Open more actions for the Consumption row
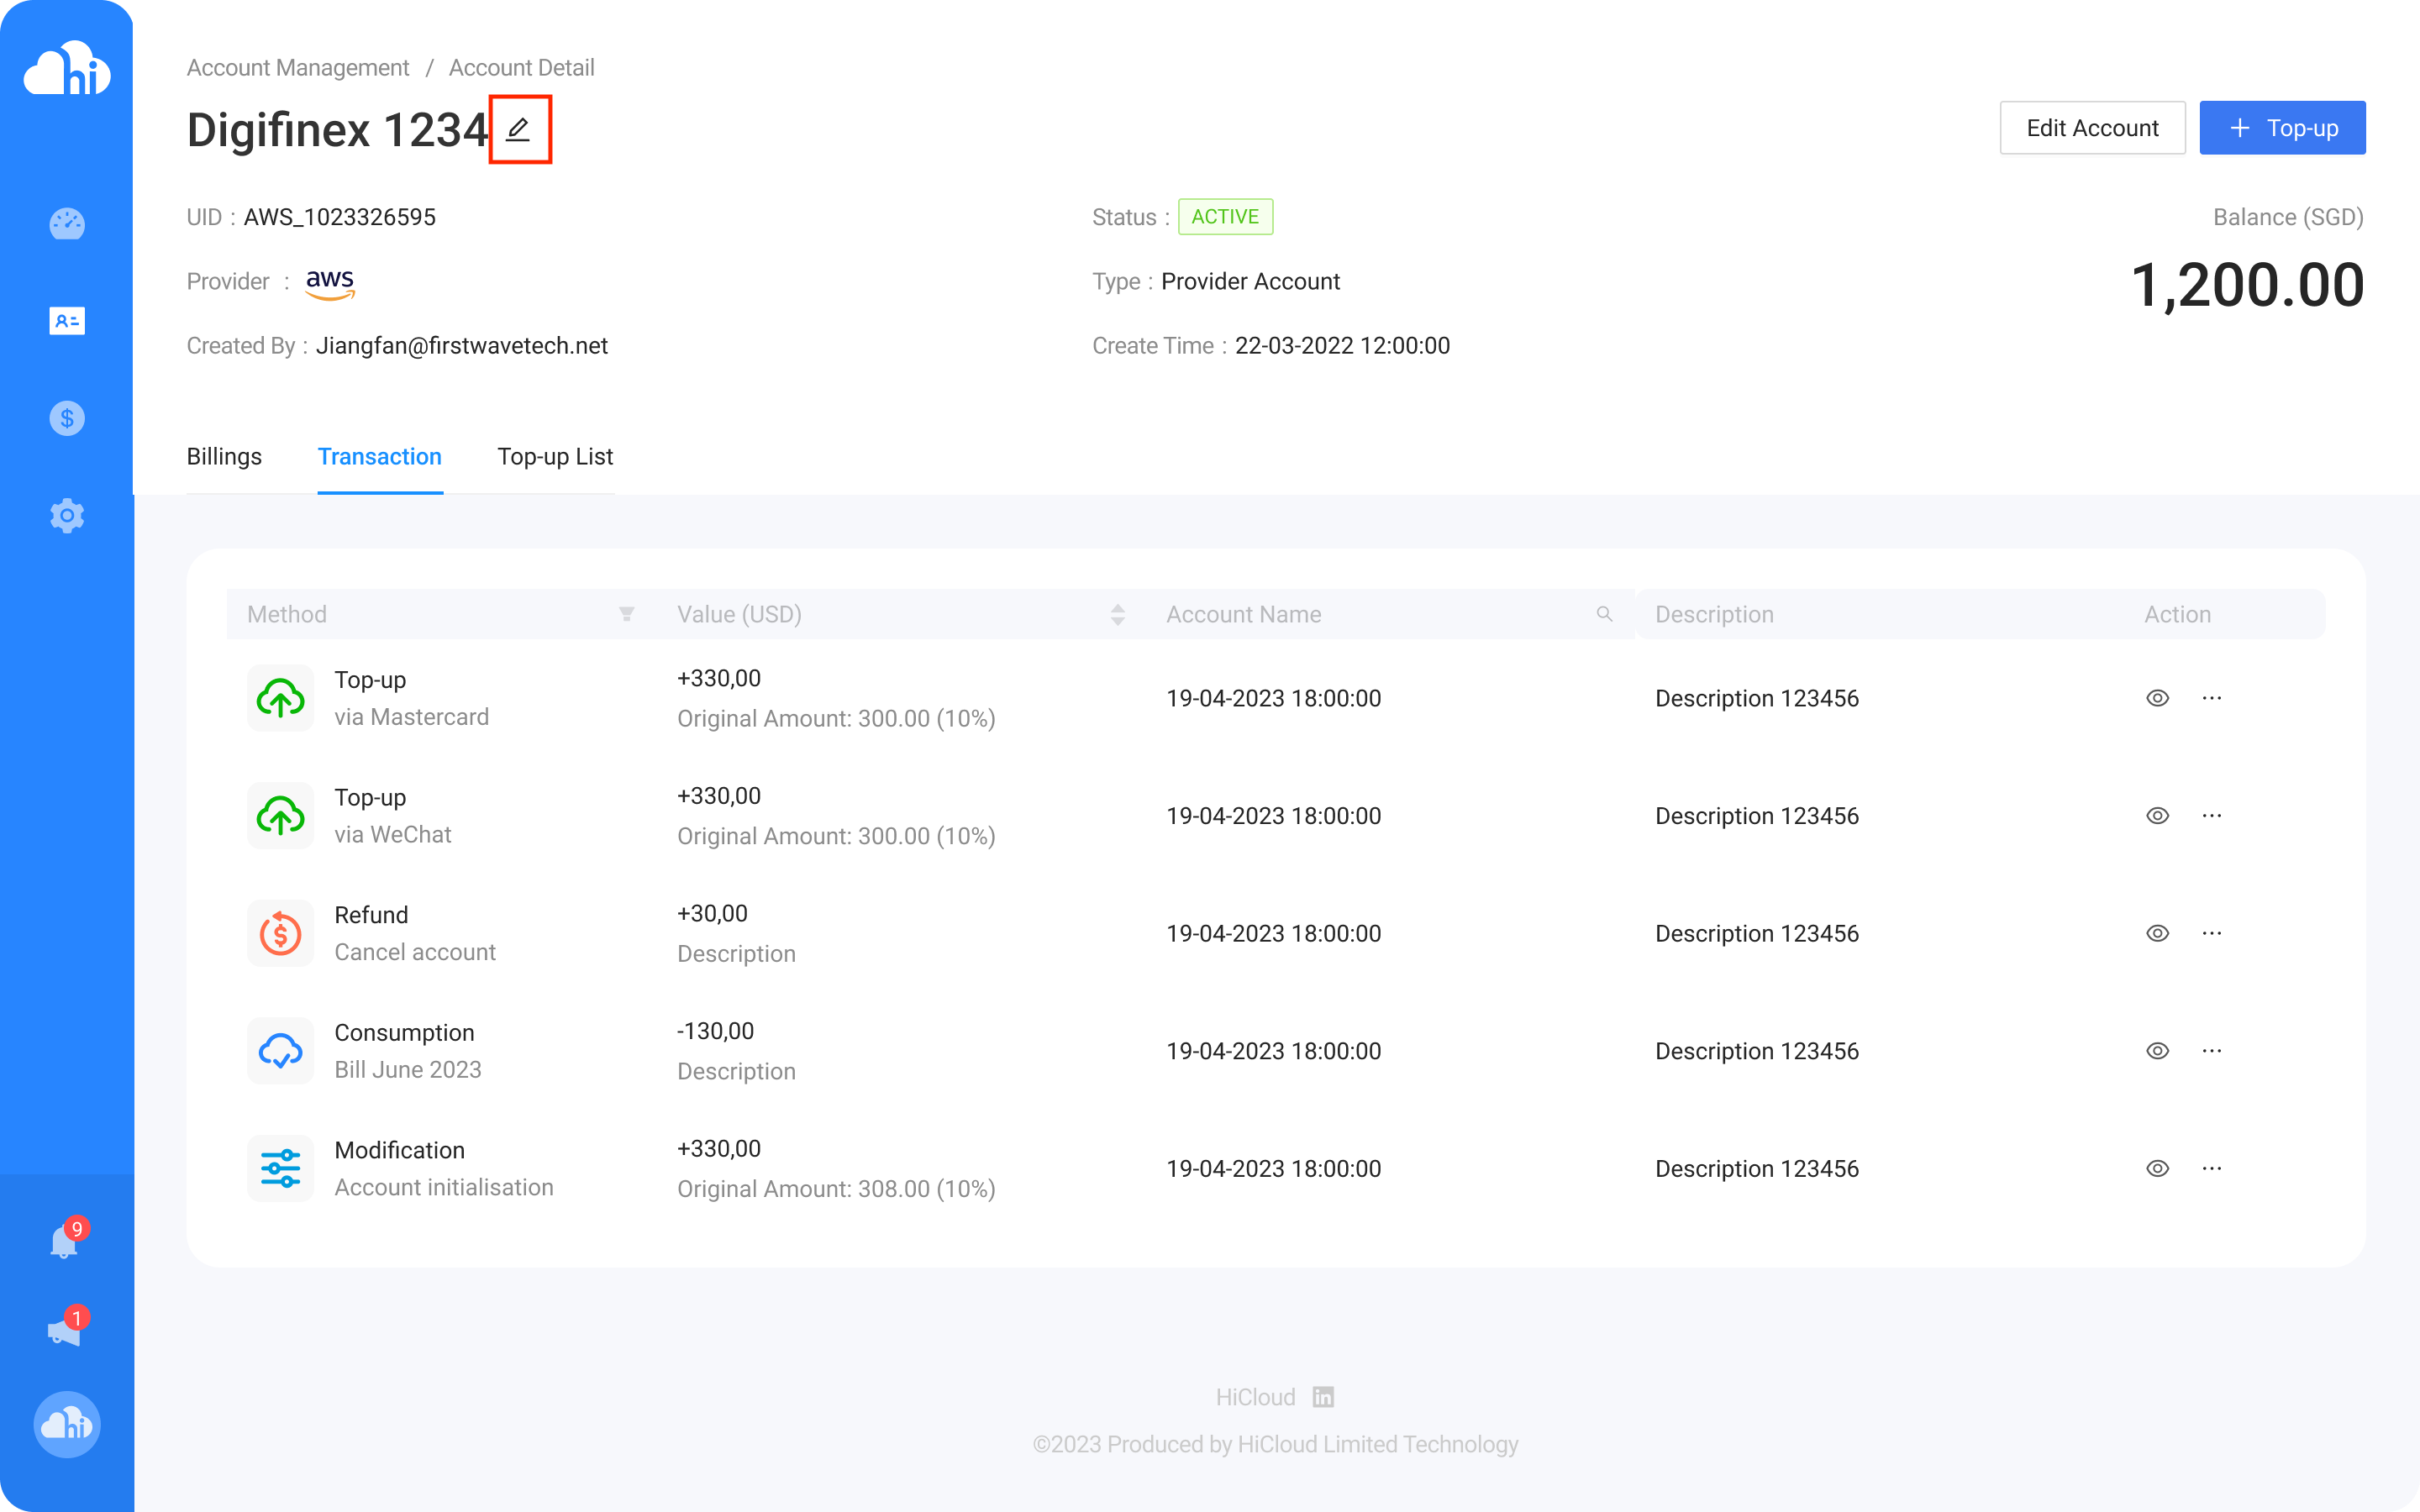This screenshot has height=1512, width=2420. click(2211, 1051)
